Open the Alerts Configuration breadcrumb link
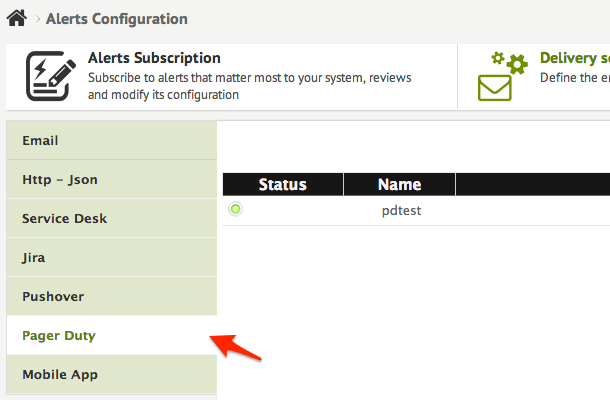The image size is (610, 400). click(x=116, y=19)
